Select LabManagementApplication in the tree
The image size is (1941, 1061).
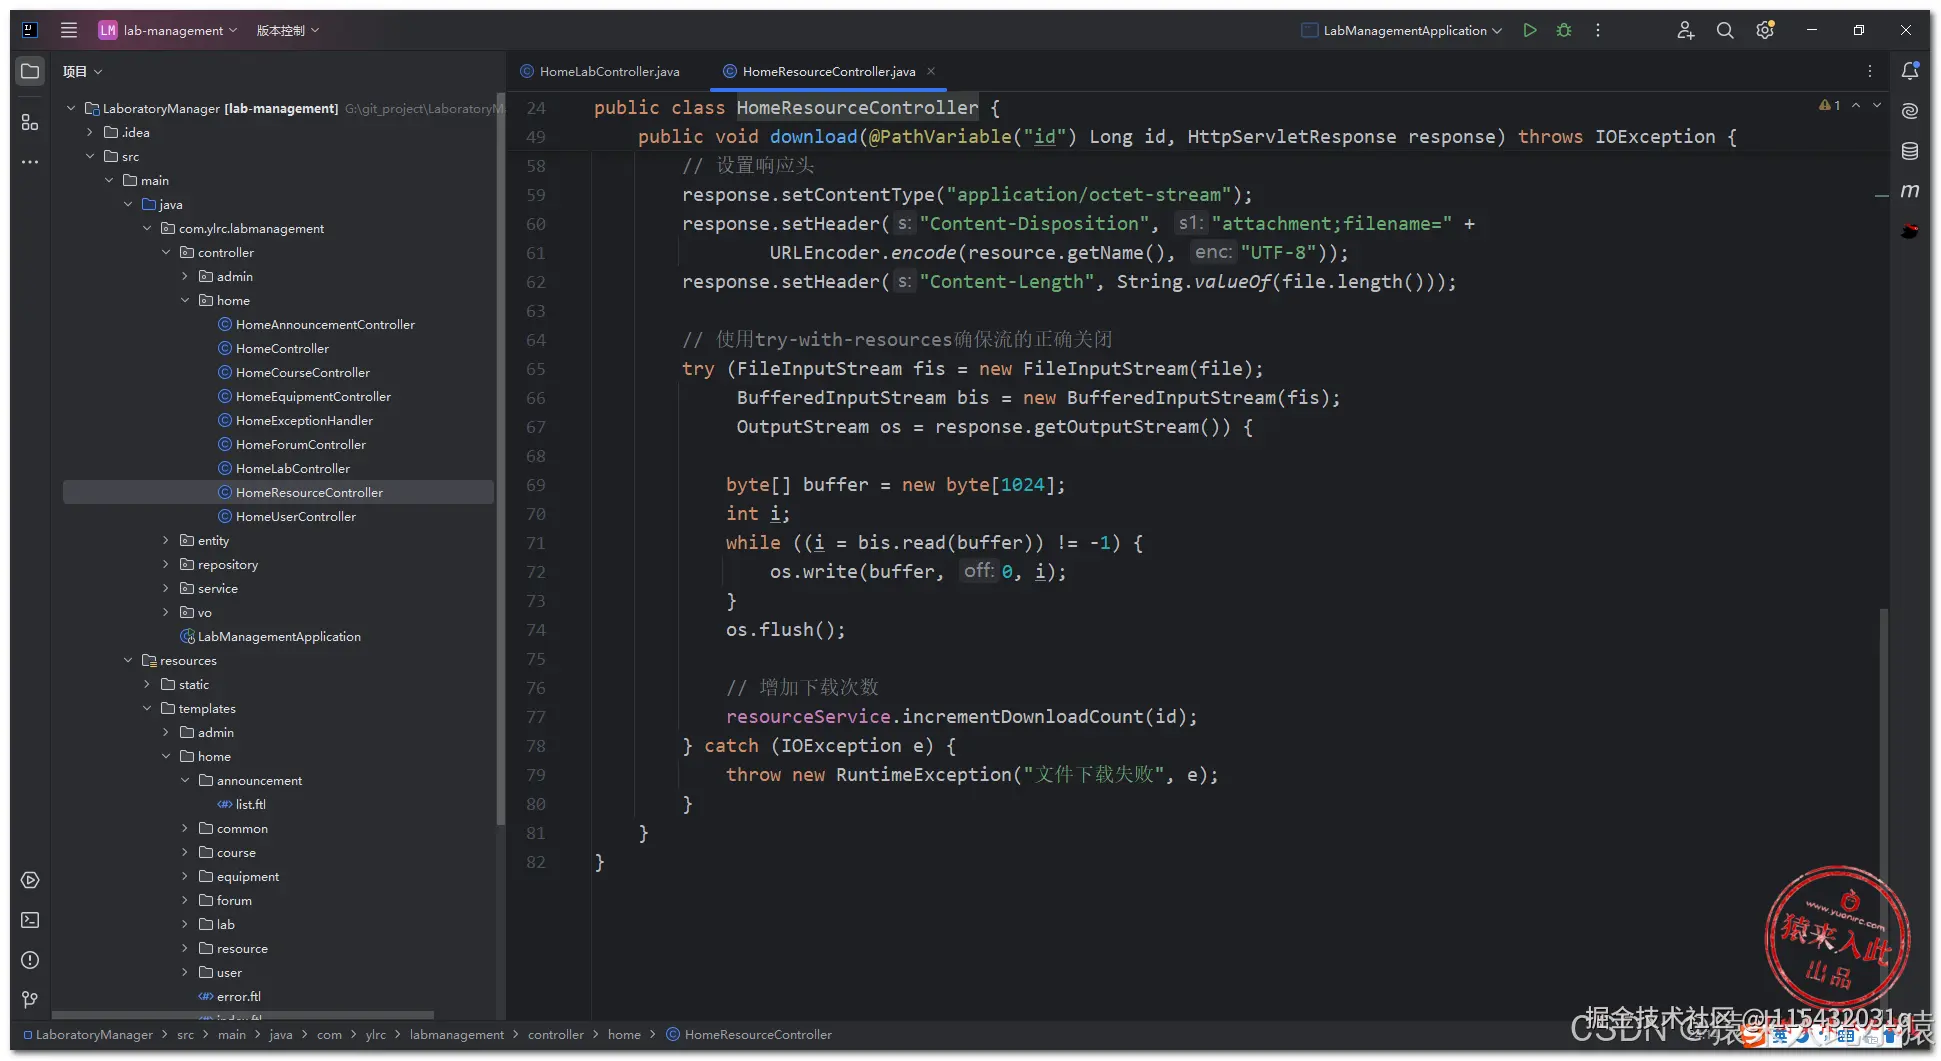279,636
